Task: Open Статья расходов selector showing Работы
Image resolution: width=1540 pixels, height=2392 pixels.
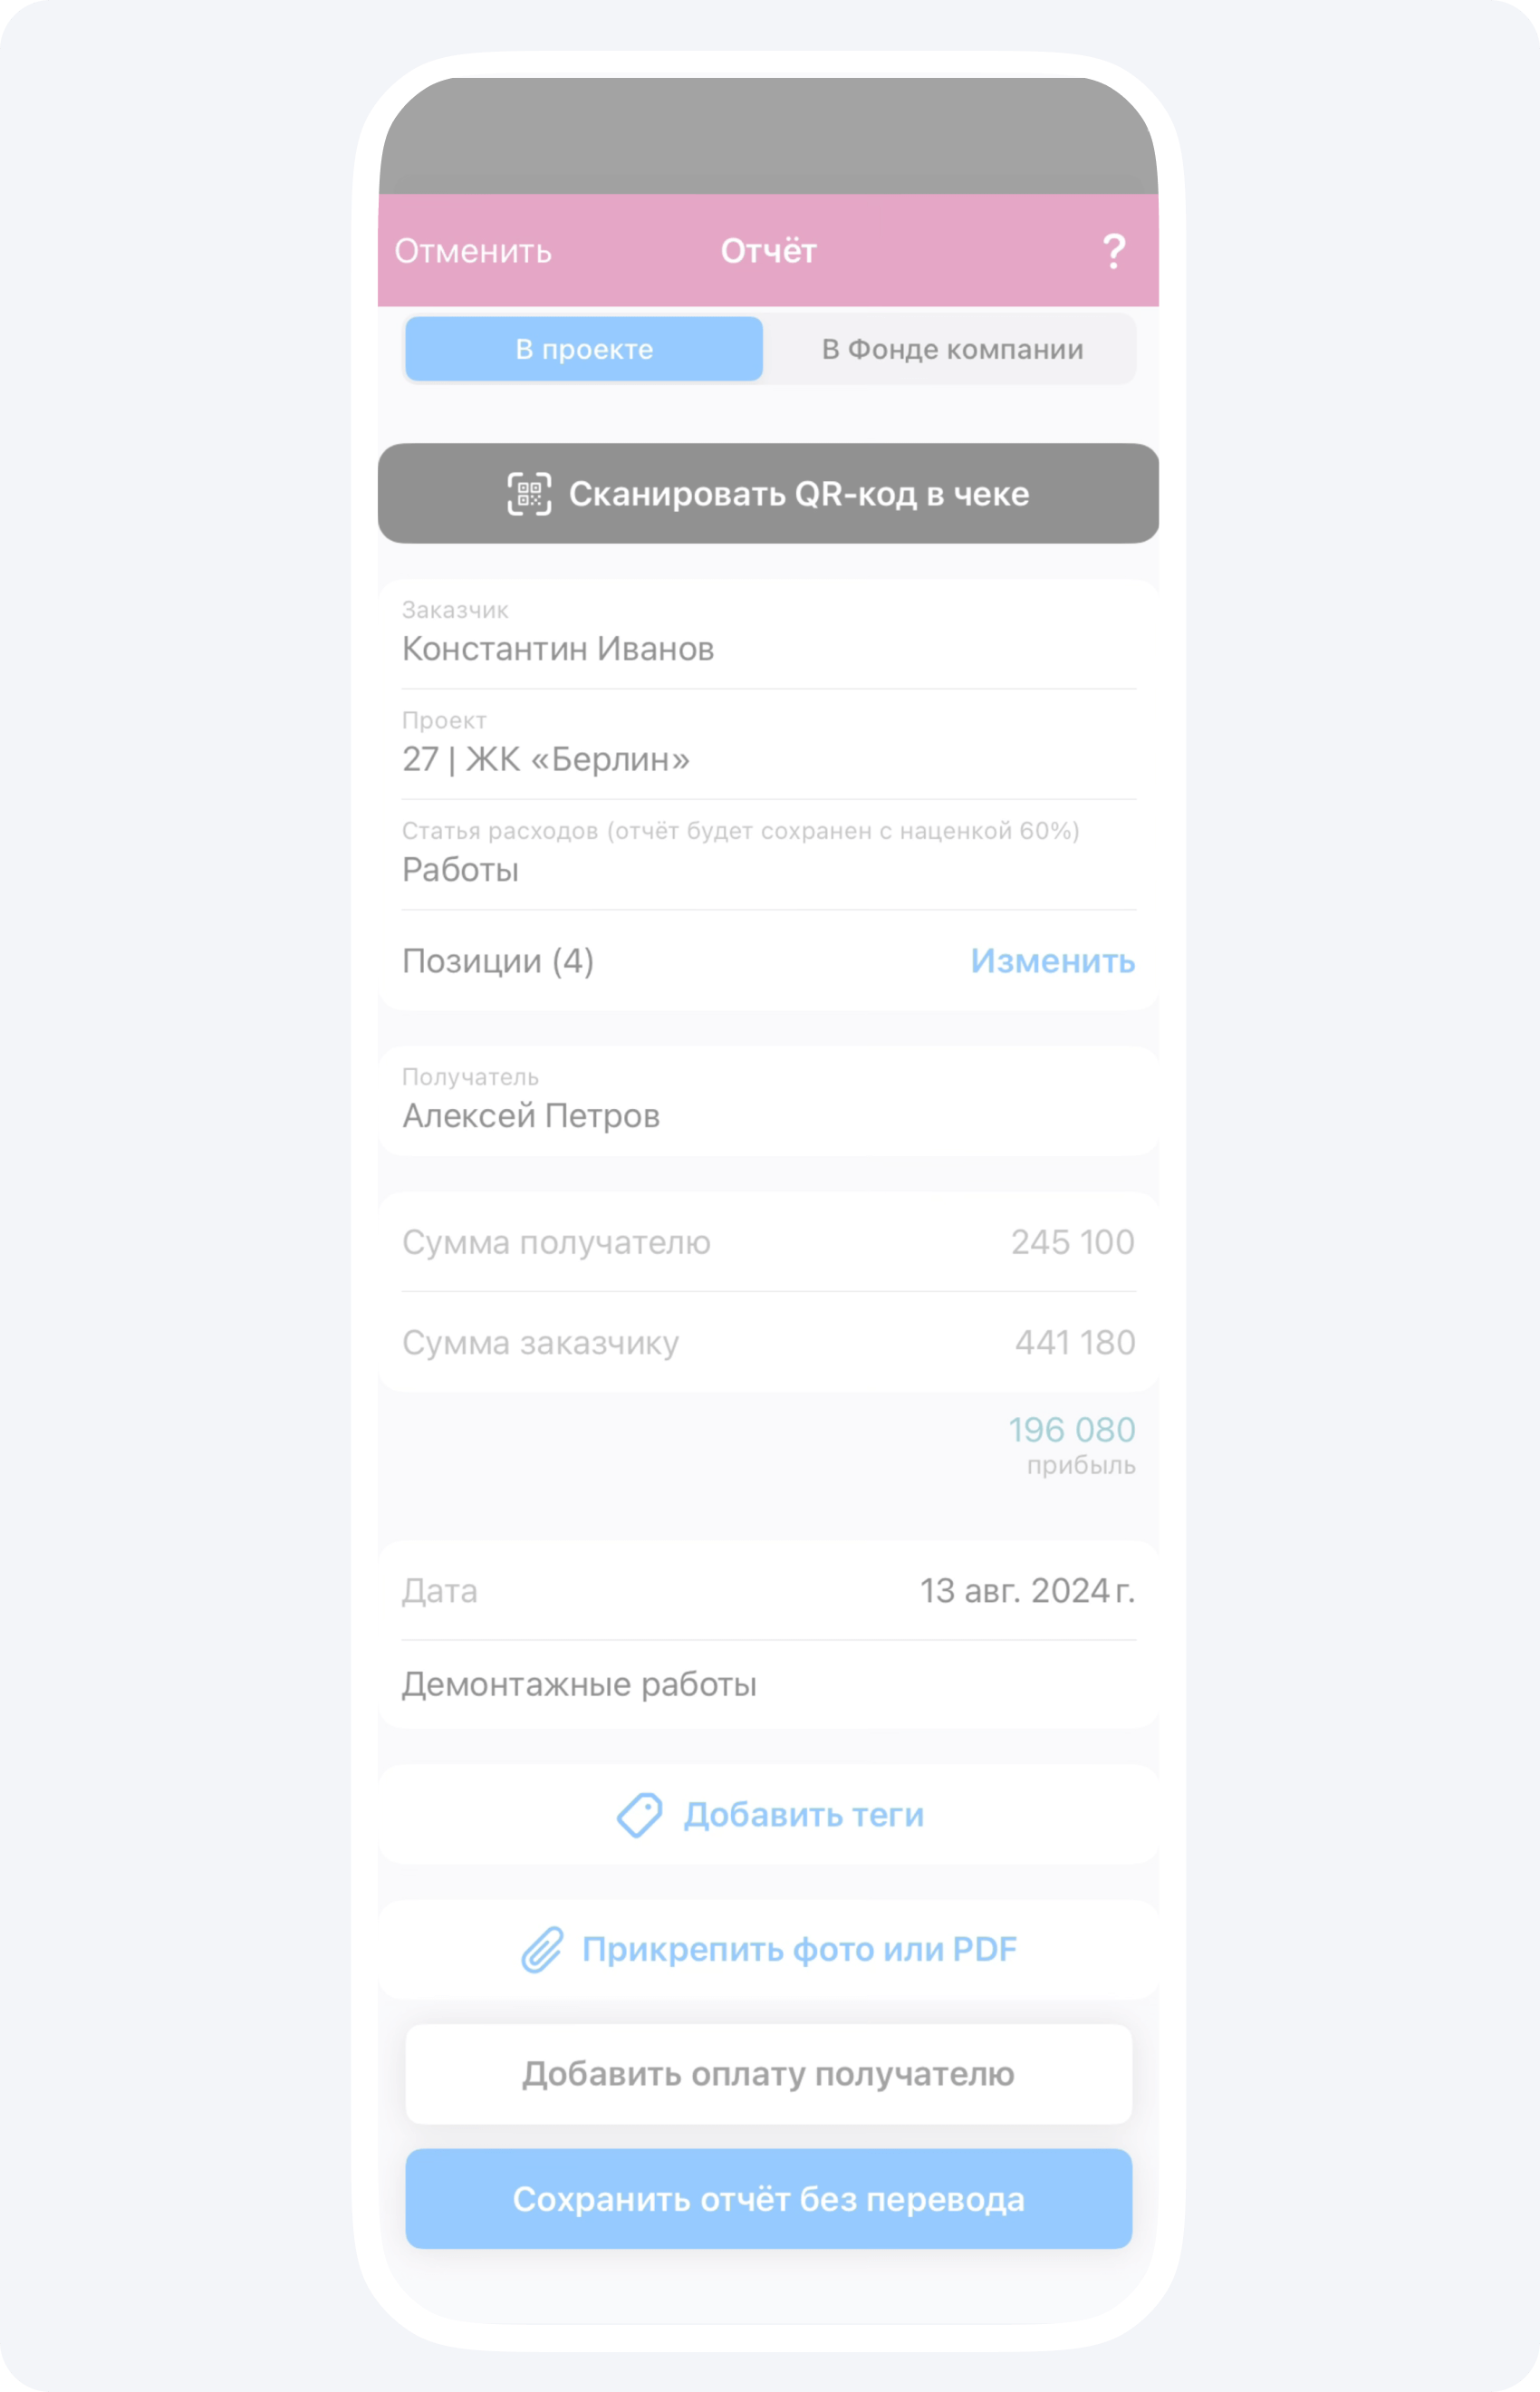Action: [x=768, y=857]
